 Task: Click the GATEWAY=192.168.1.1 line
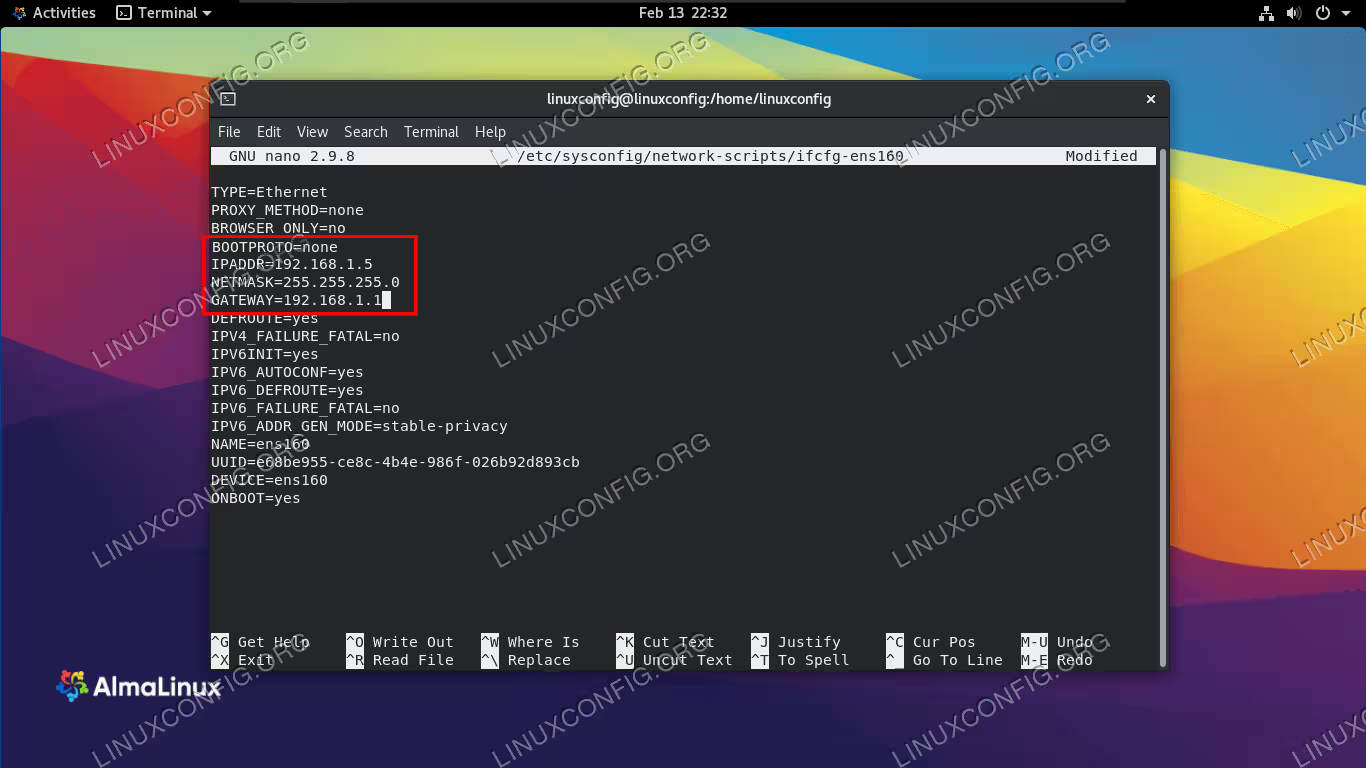point(296,300)
